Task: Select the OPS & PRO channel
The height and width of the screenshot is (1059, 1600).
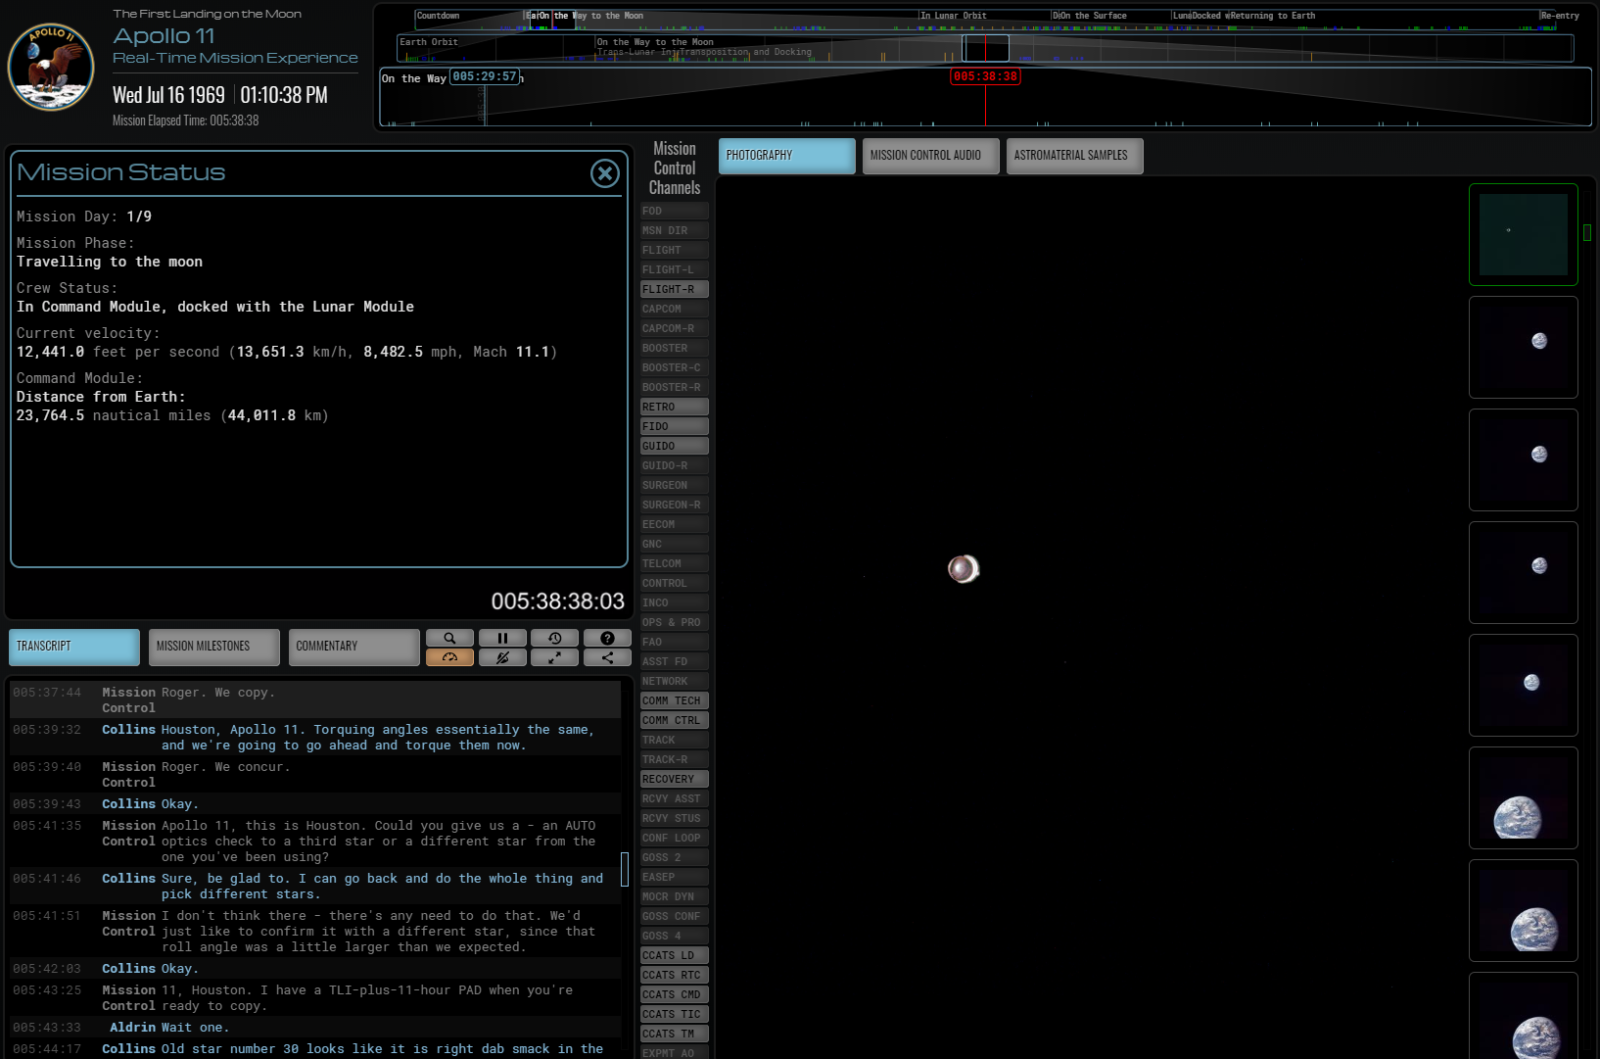Action: [x=674, y=622]
